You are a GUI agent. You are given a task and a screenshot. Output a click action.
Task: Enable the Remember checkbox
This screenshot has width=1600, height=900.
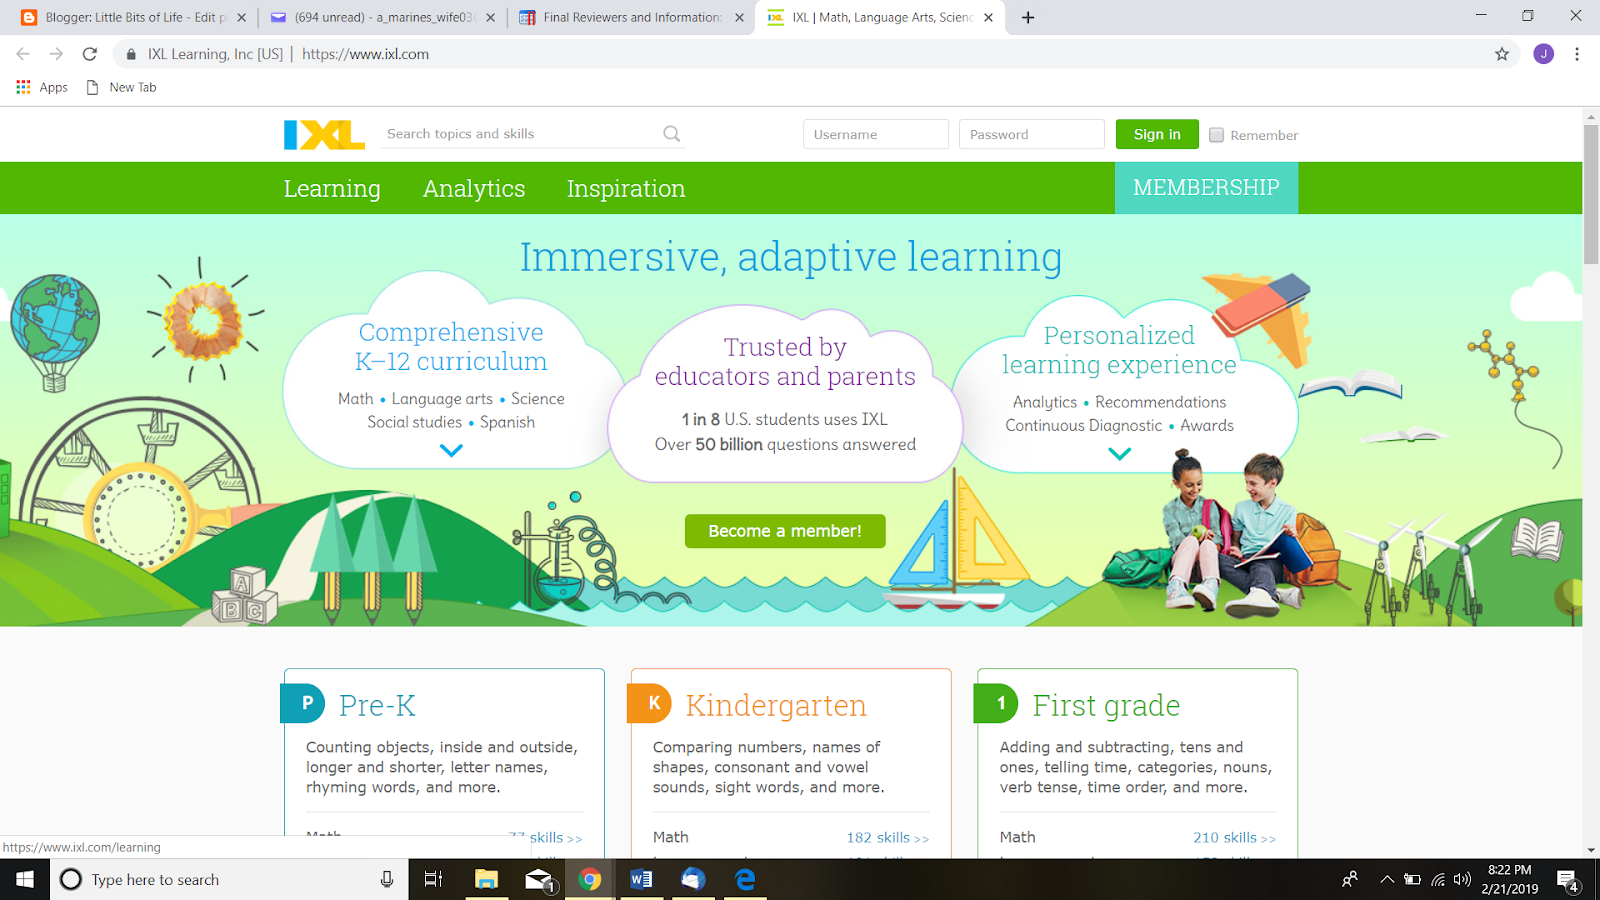tap(1216, 134)
